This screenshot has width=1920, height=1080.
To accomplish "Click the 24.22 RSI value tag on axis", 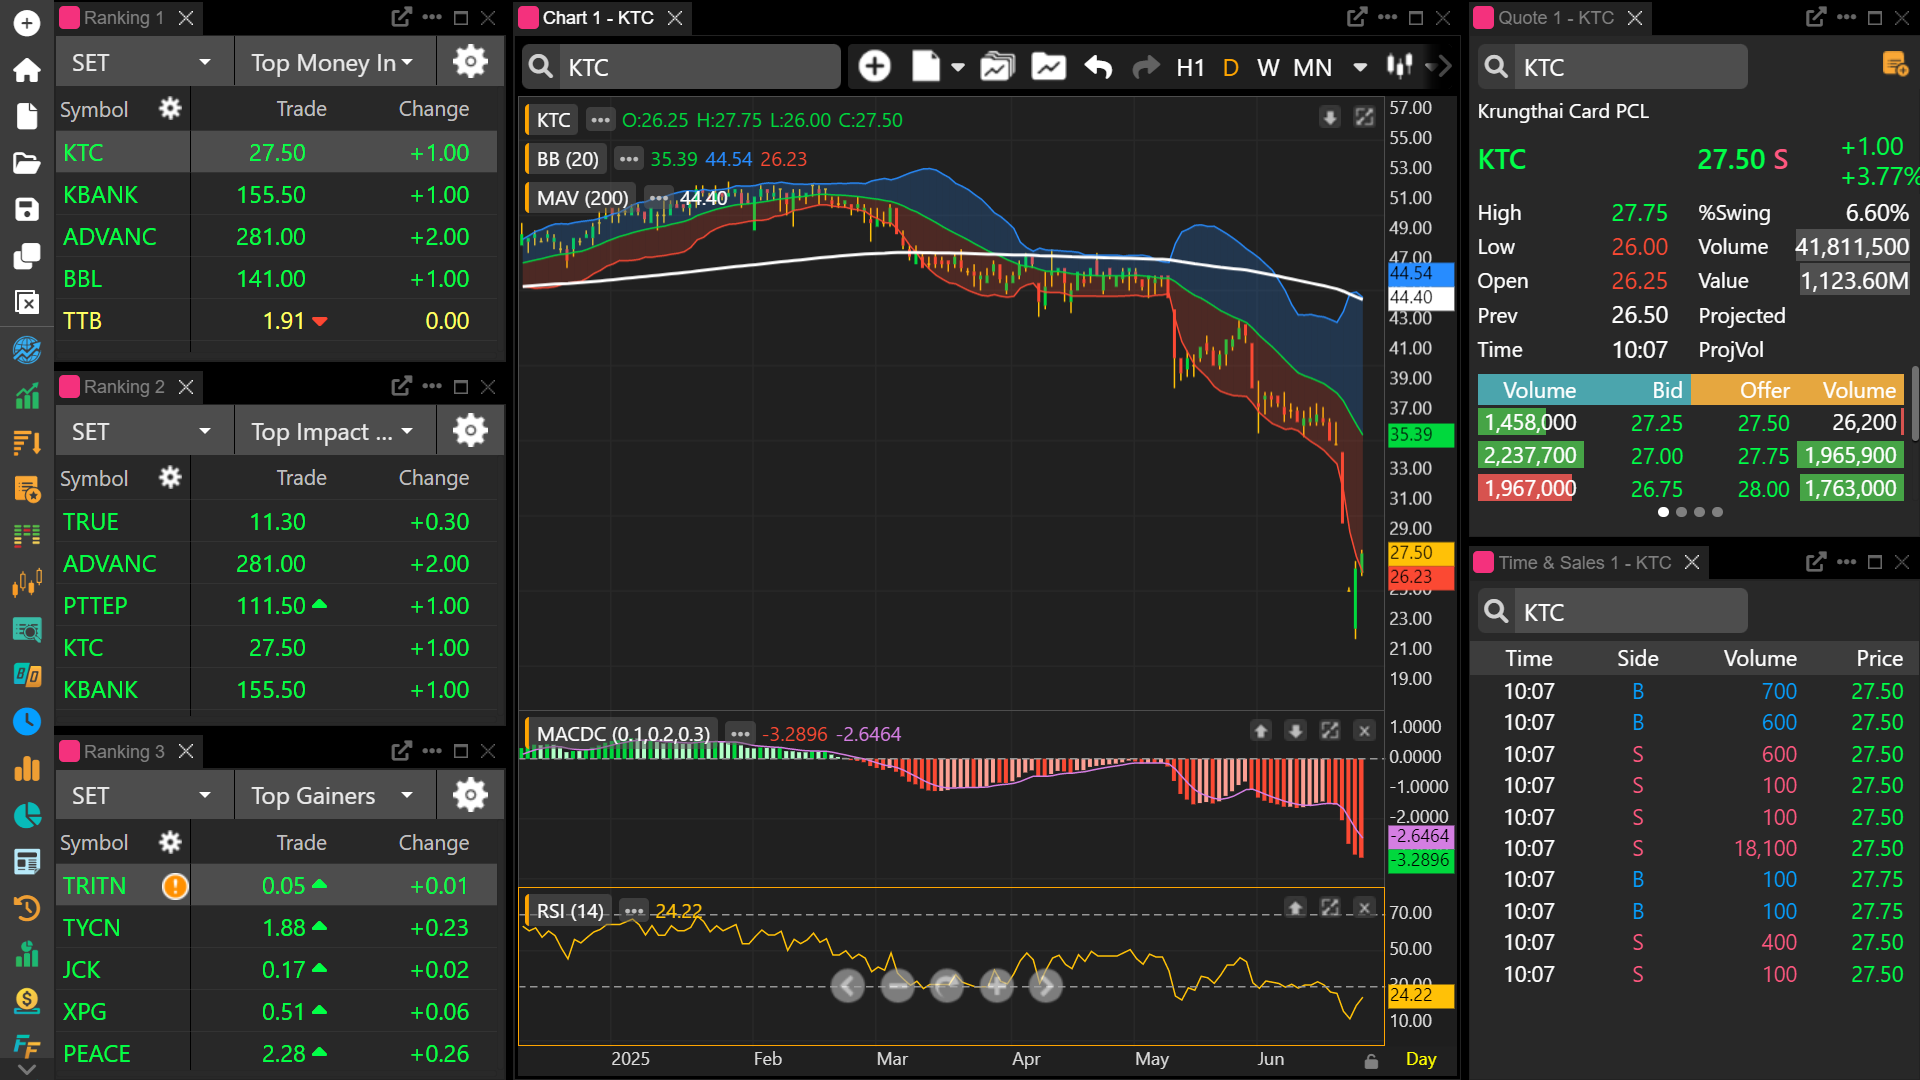I will (x=1420, y=995).
